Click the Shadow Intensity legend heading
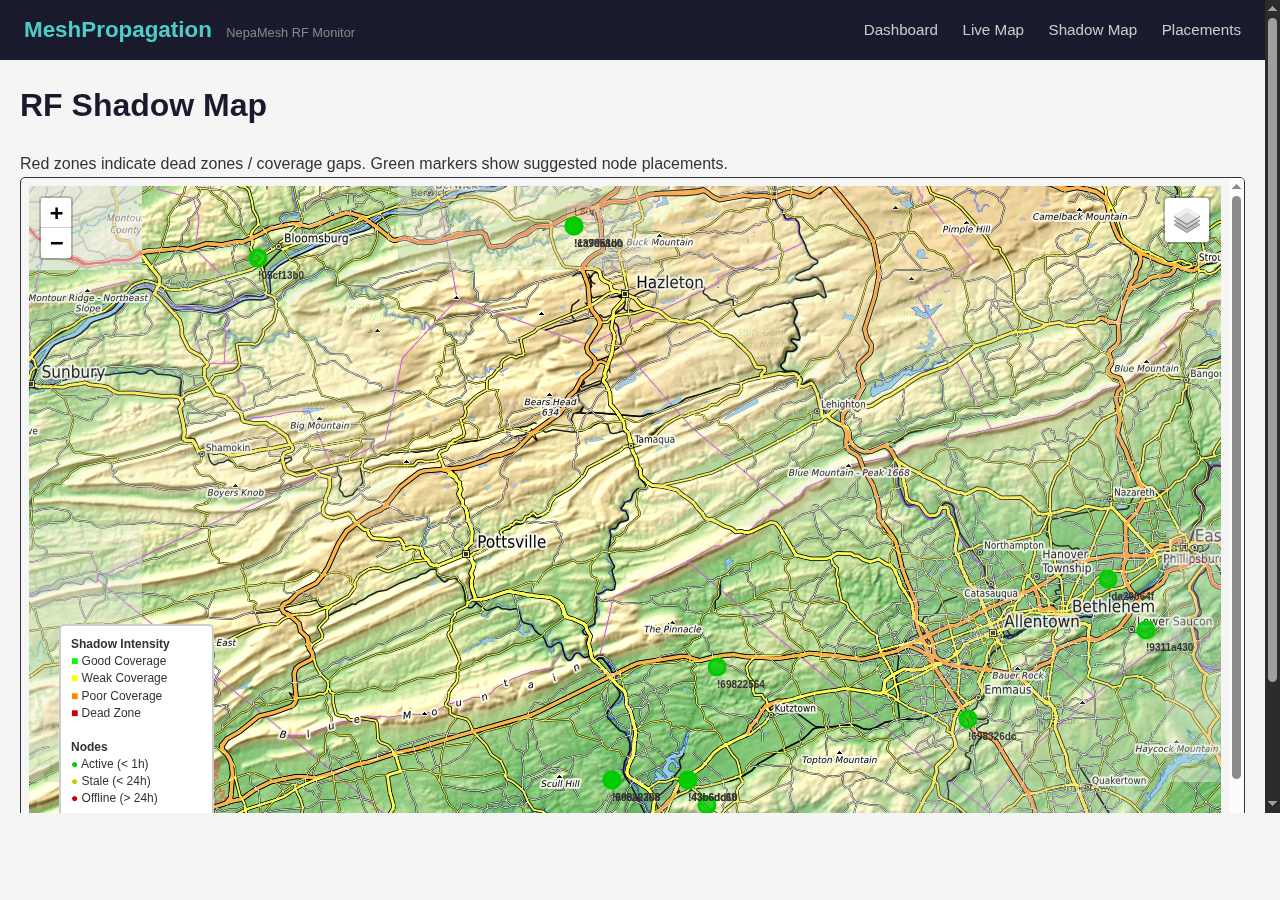The image size is (1280, 900). click(x=120, y=644)
